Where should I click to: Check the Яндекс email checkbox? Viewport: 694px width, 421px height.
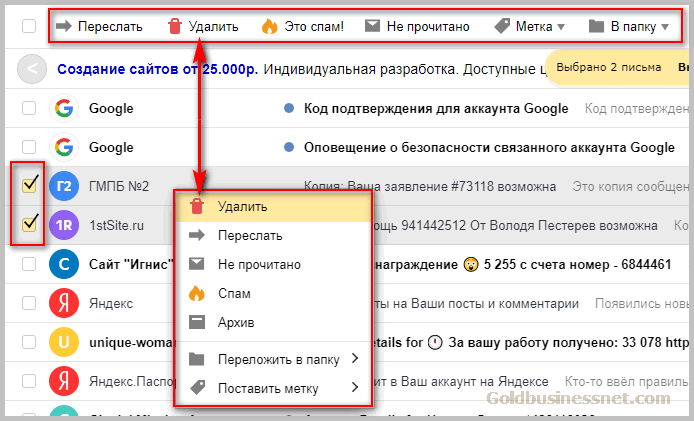point(29,303)
